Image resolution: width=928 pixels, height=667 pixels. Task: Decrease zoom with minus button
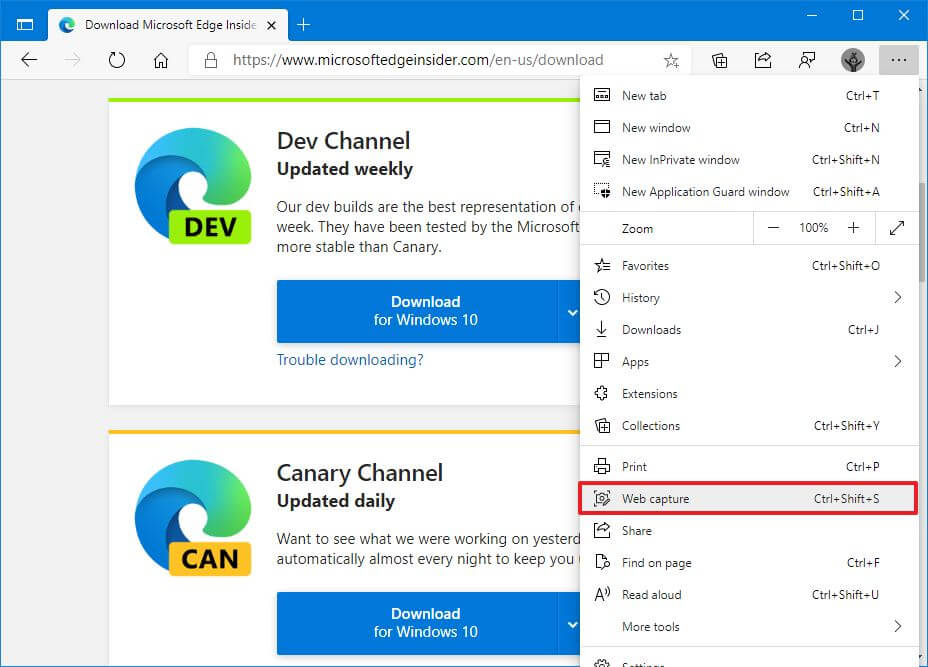pyautogui.click(x=773, y=228)
